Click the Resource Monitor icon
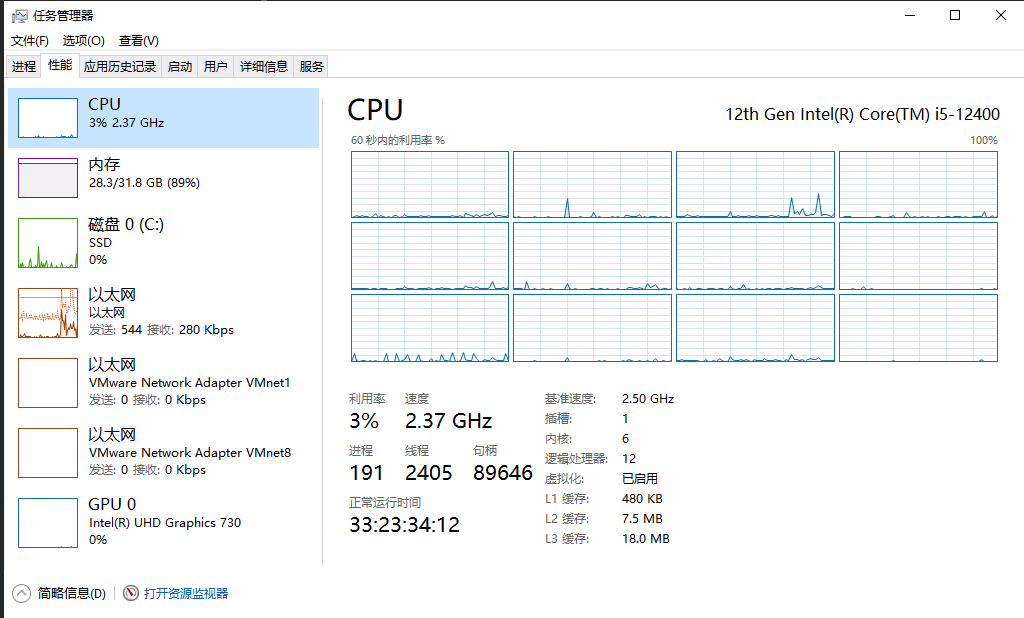The width and height of the screenshot is (1024, 618). (131, 593)
